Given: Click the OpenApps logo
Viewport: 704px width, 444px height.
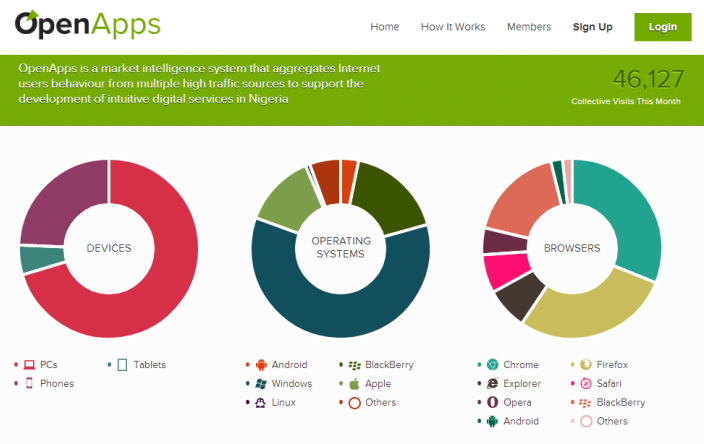Looking at the screenshot, I should point(87,26).
